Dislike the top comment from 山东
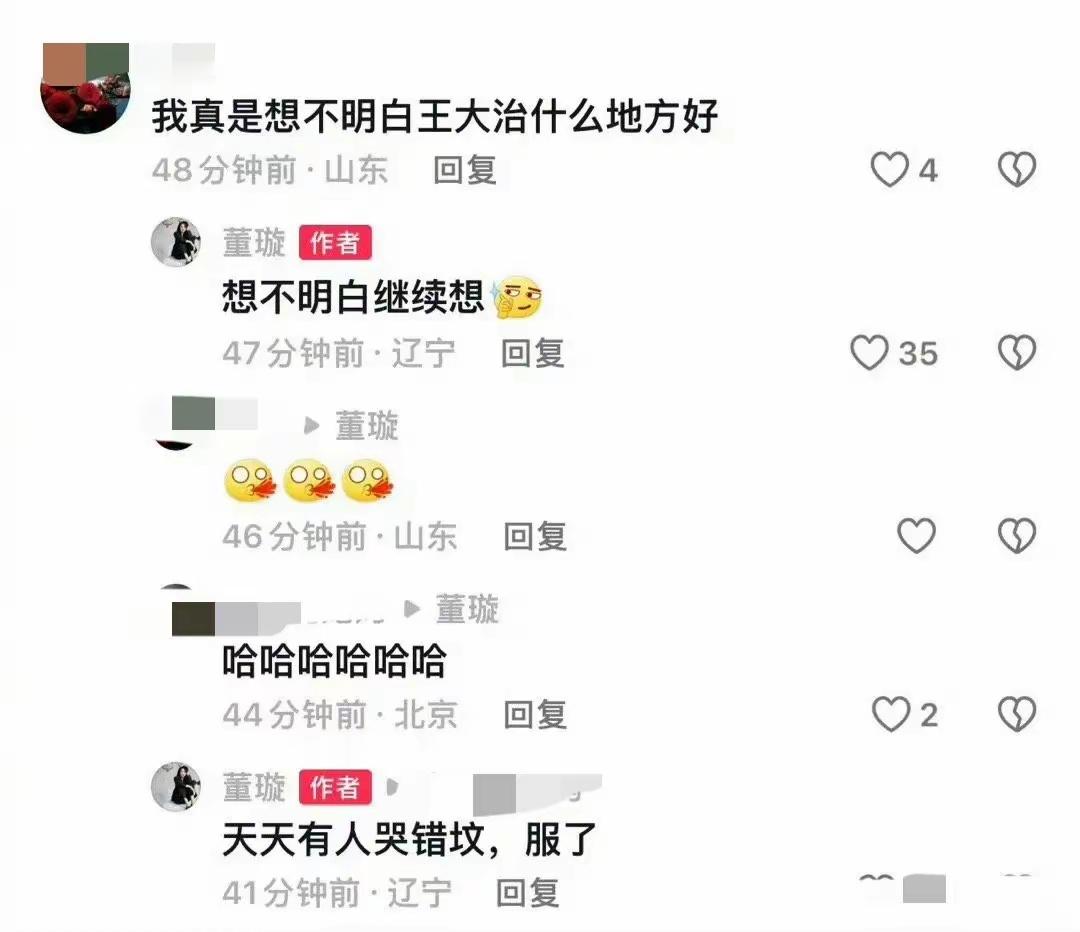Screen dimensions: 1080x932 point(1017,169)
